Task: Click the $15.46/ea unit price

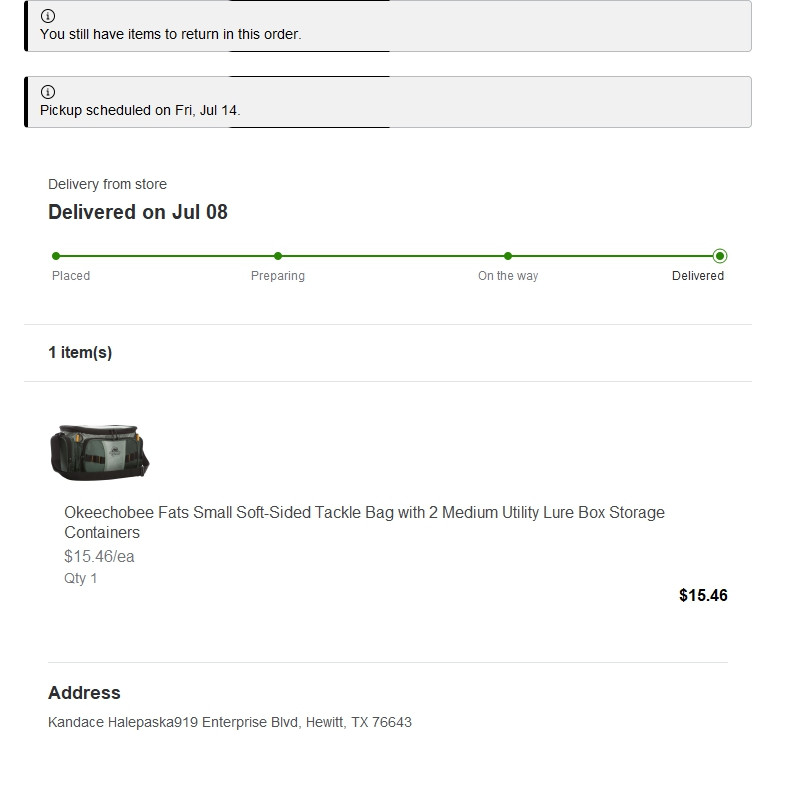Action: click(x=99, y=556)
